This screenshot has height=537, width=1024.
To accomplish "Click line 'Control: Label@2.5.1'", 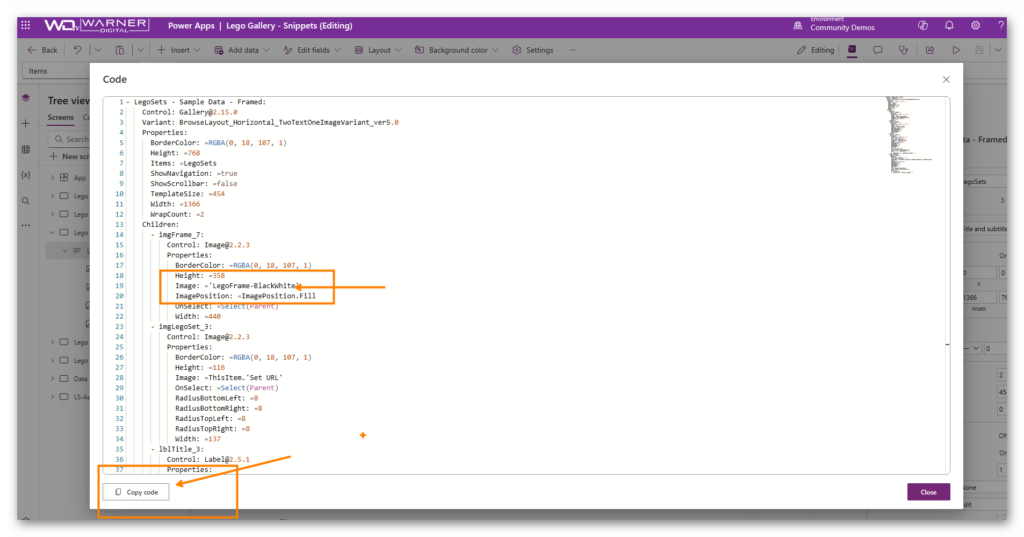I will pos(208,459).
